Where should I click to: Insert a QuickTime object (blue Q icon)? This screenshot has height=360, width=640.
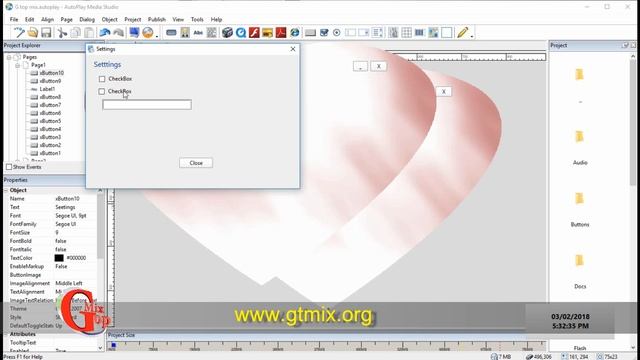(x=241, y=33)
